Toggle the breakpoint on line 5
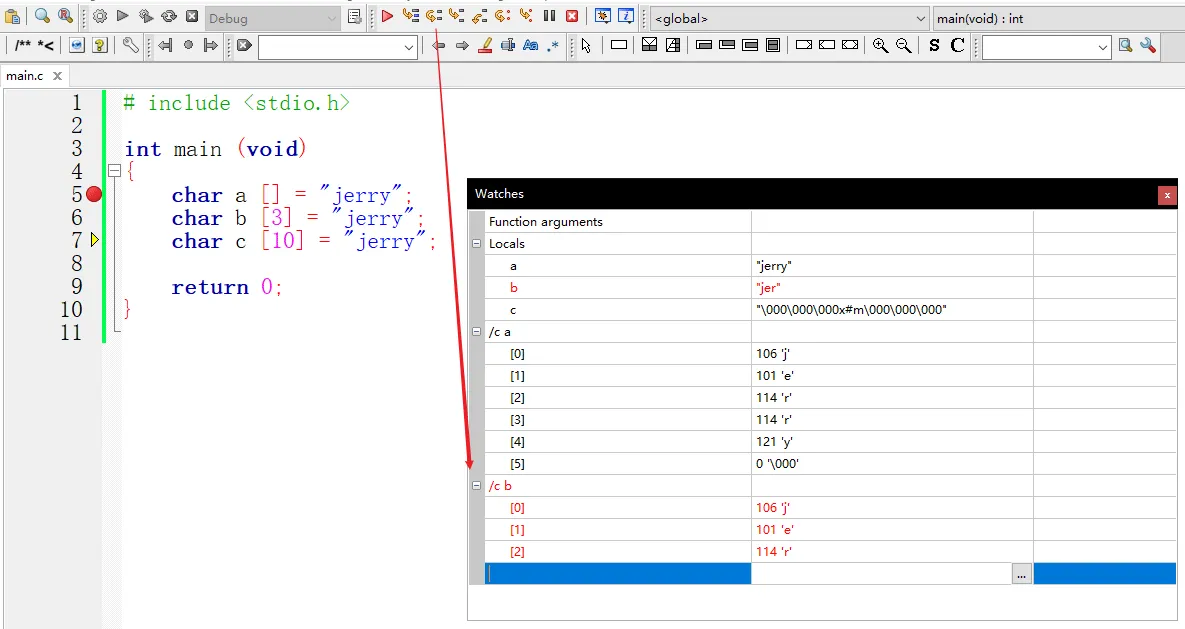 [x=94, y=194]
